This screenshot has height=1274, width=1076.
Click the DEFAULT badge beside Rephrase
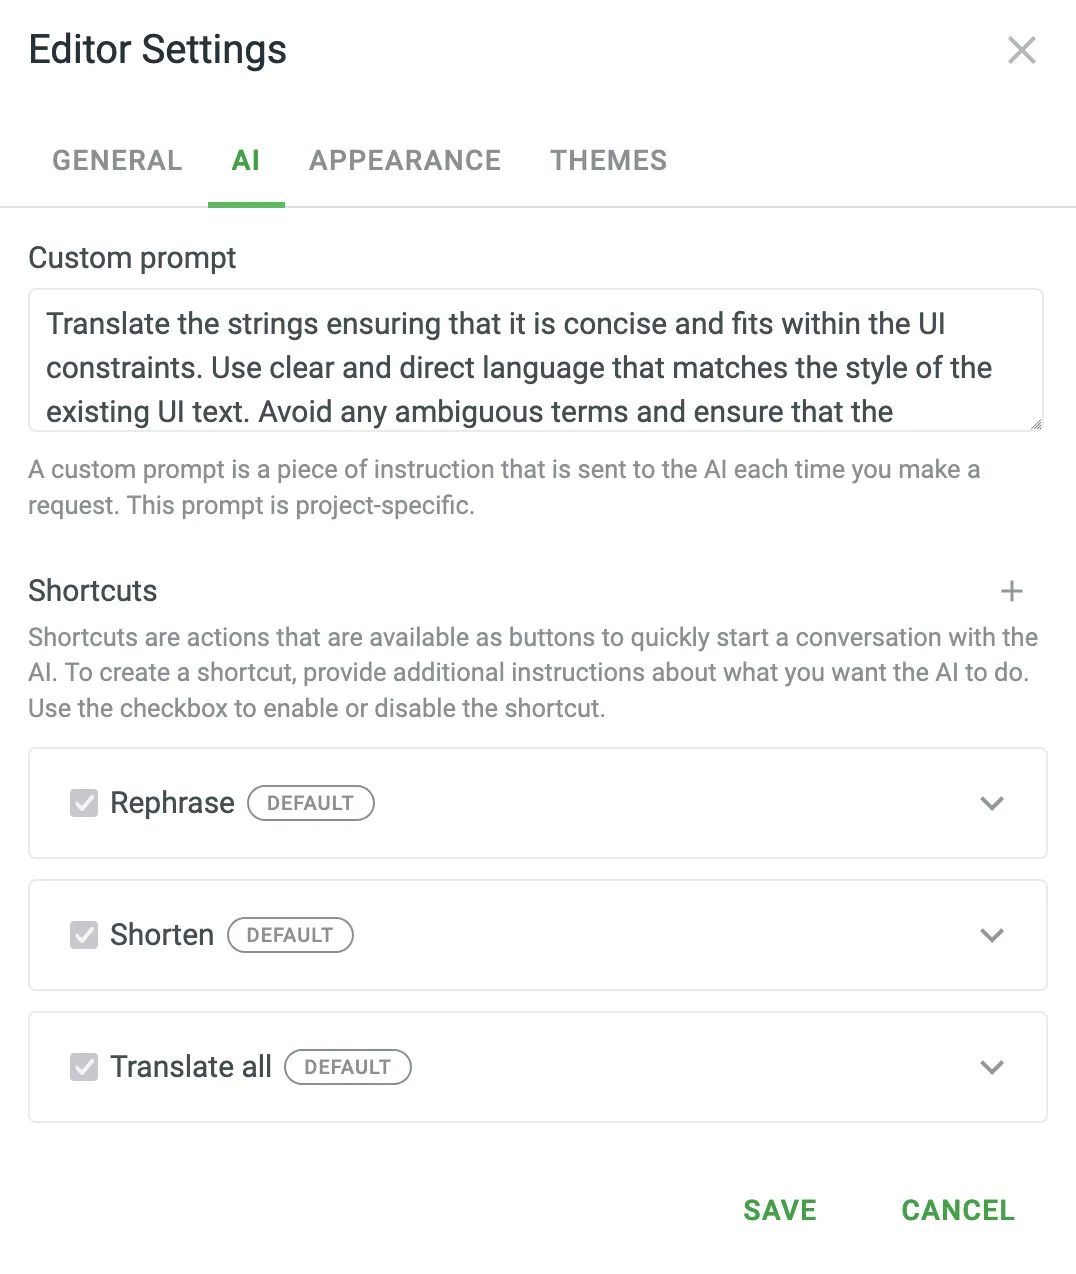click(x=310, y=803)
